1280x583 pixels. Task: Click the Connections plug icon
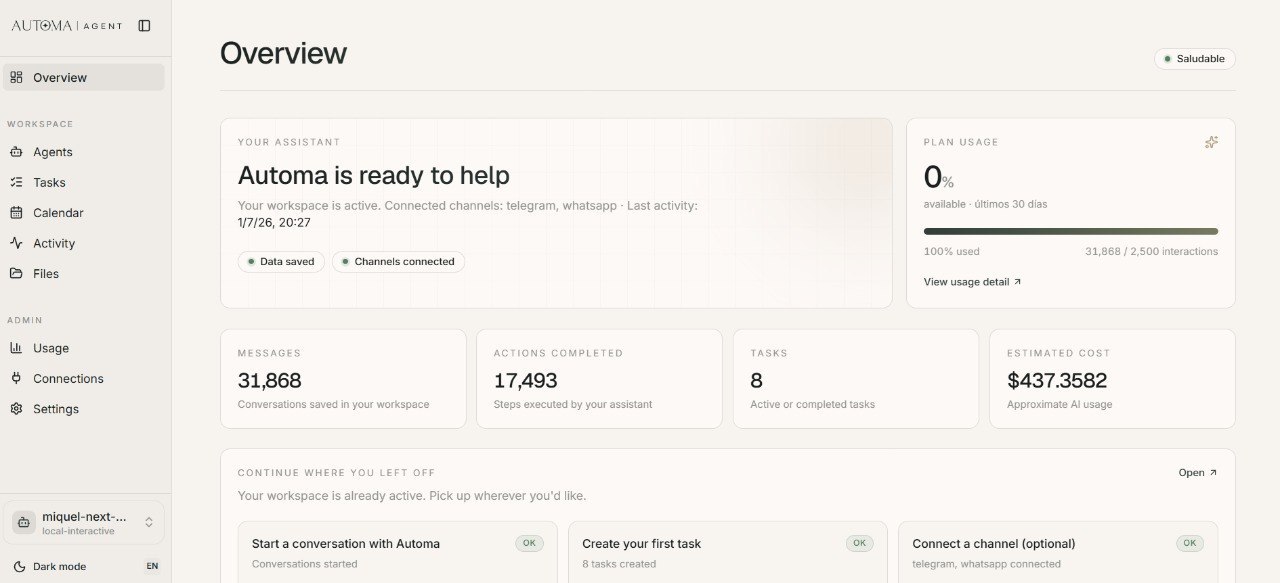(16, 378)
